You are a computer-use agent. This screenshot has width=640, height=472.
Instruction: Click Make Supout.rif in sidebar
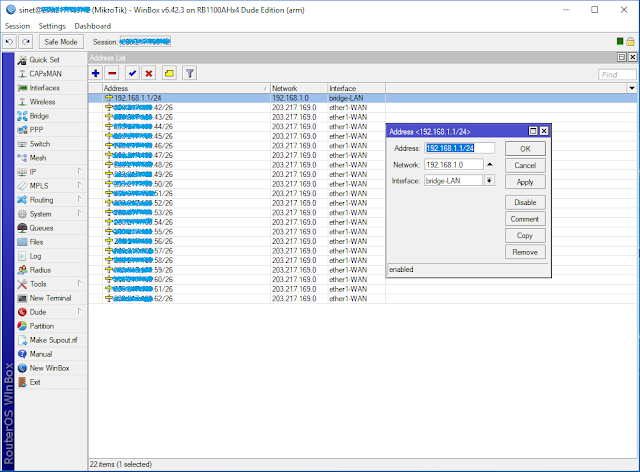point(51,340)
